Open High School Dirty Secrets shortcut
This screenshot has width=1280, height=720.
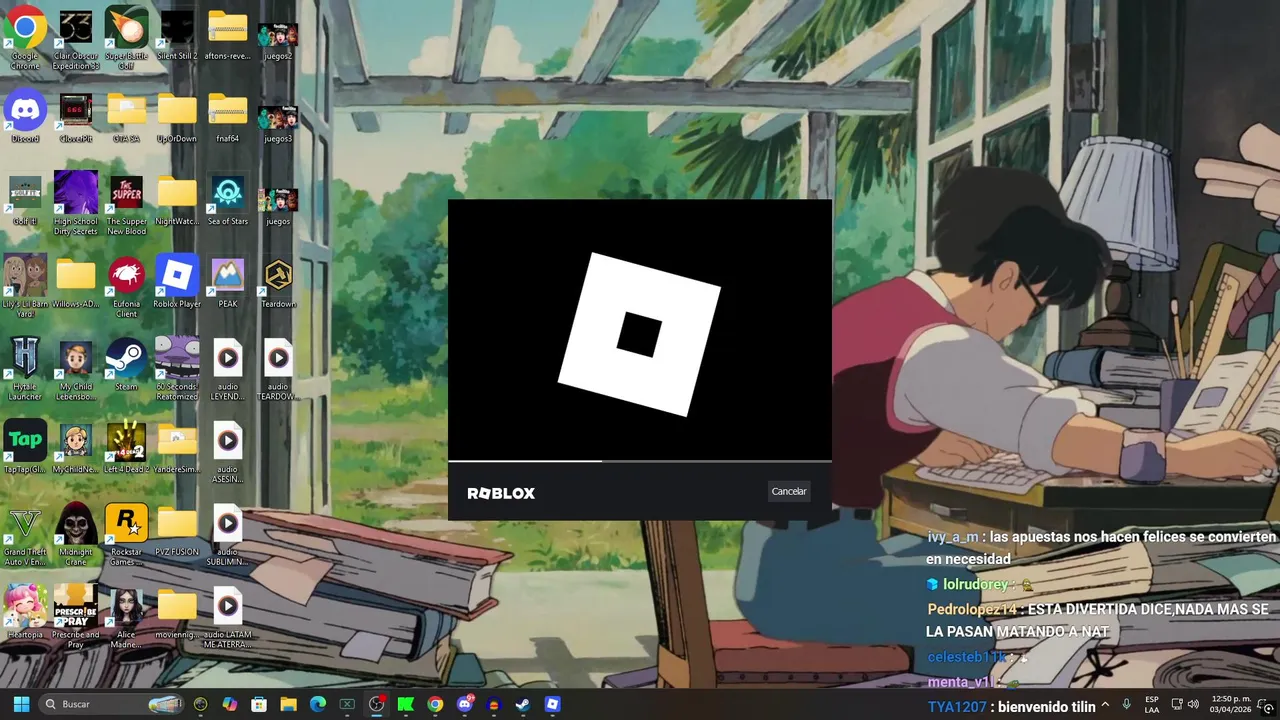pos(76,204)
